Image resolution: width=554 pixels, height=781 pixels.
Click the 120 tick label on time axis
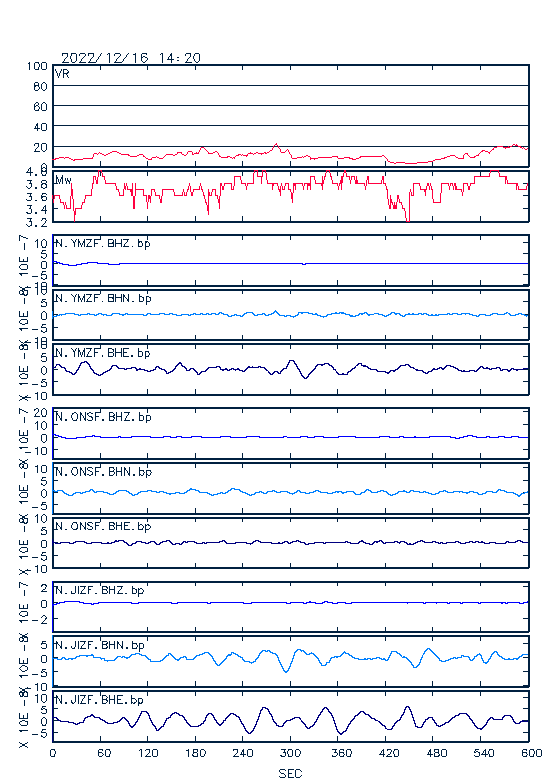coord(148,753)
